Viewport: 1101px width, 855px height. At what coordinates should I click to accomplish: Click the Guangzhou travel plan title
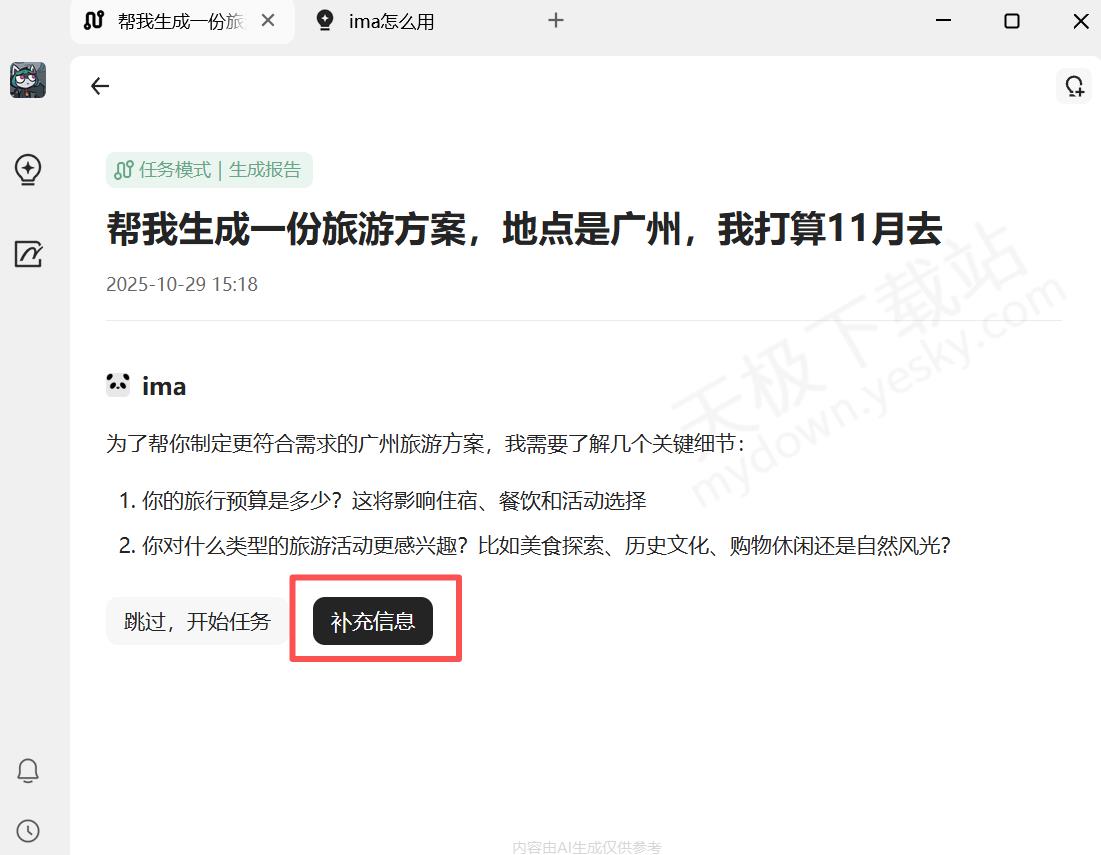pyautogui.click(x=524, y=230)
